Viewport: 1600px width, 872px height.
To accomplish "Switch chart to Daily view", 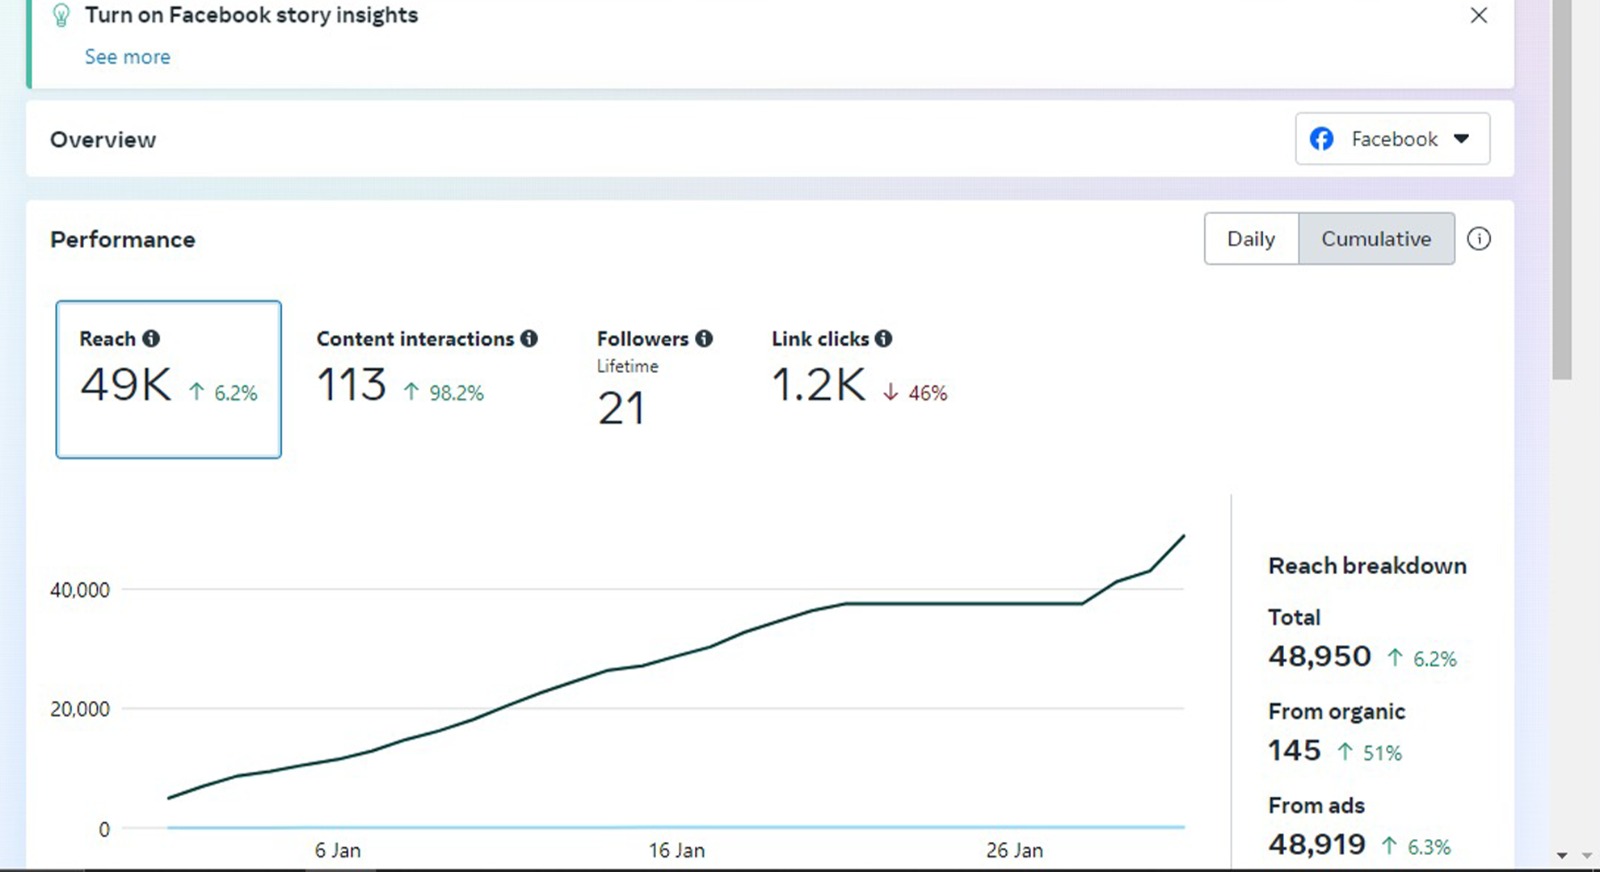I will [x=1251, y=239].
